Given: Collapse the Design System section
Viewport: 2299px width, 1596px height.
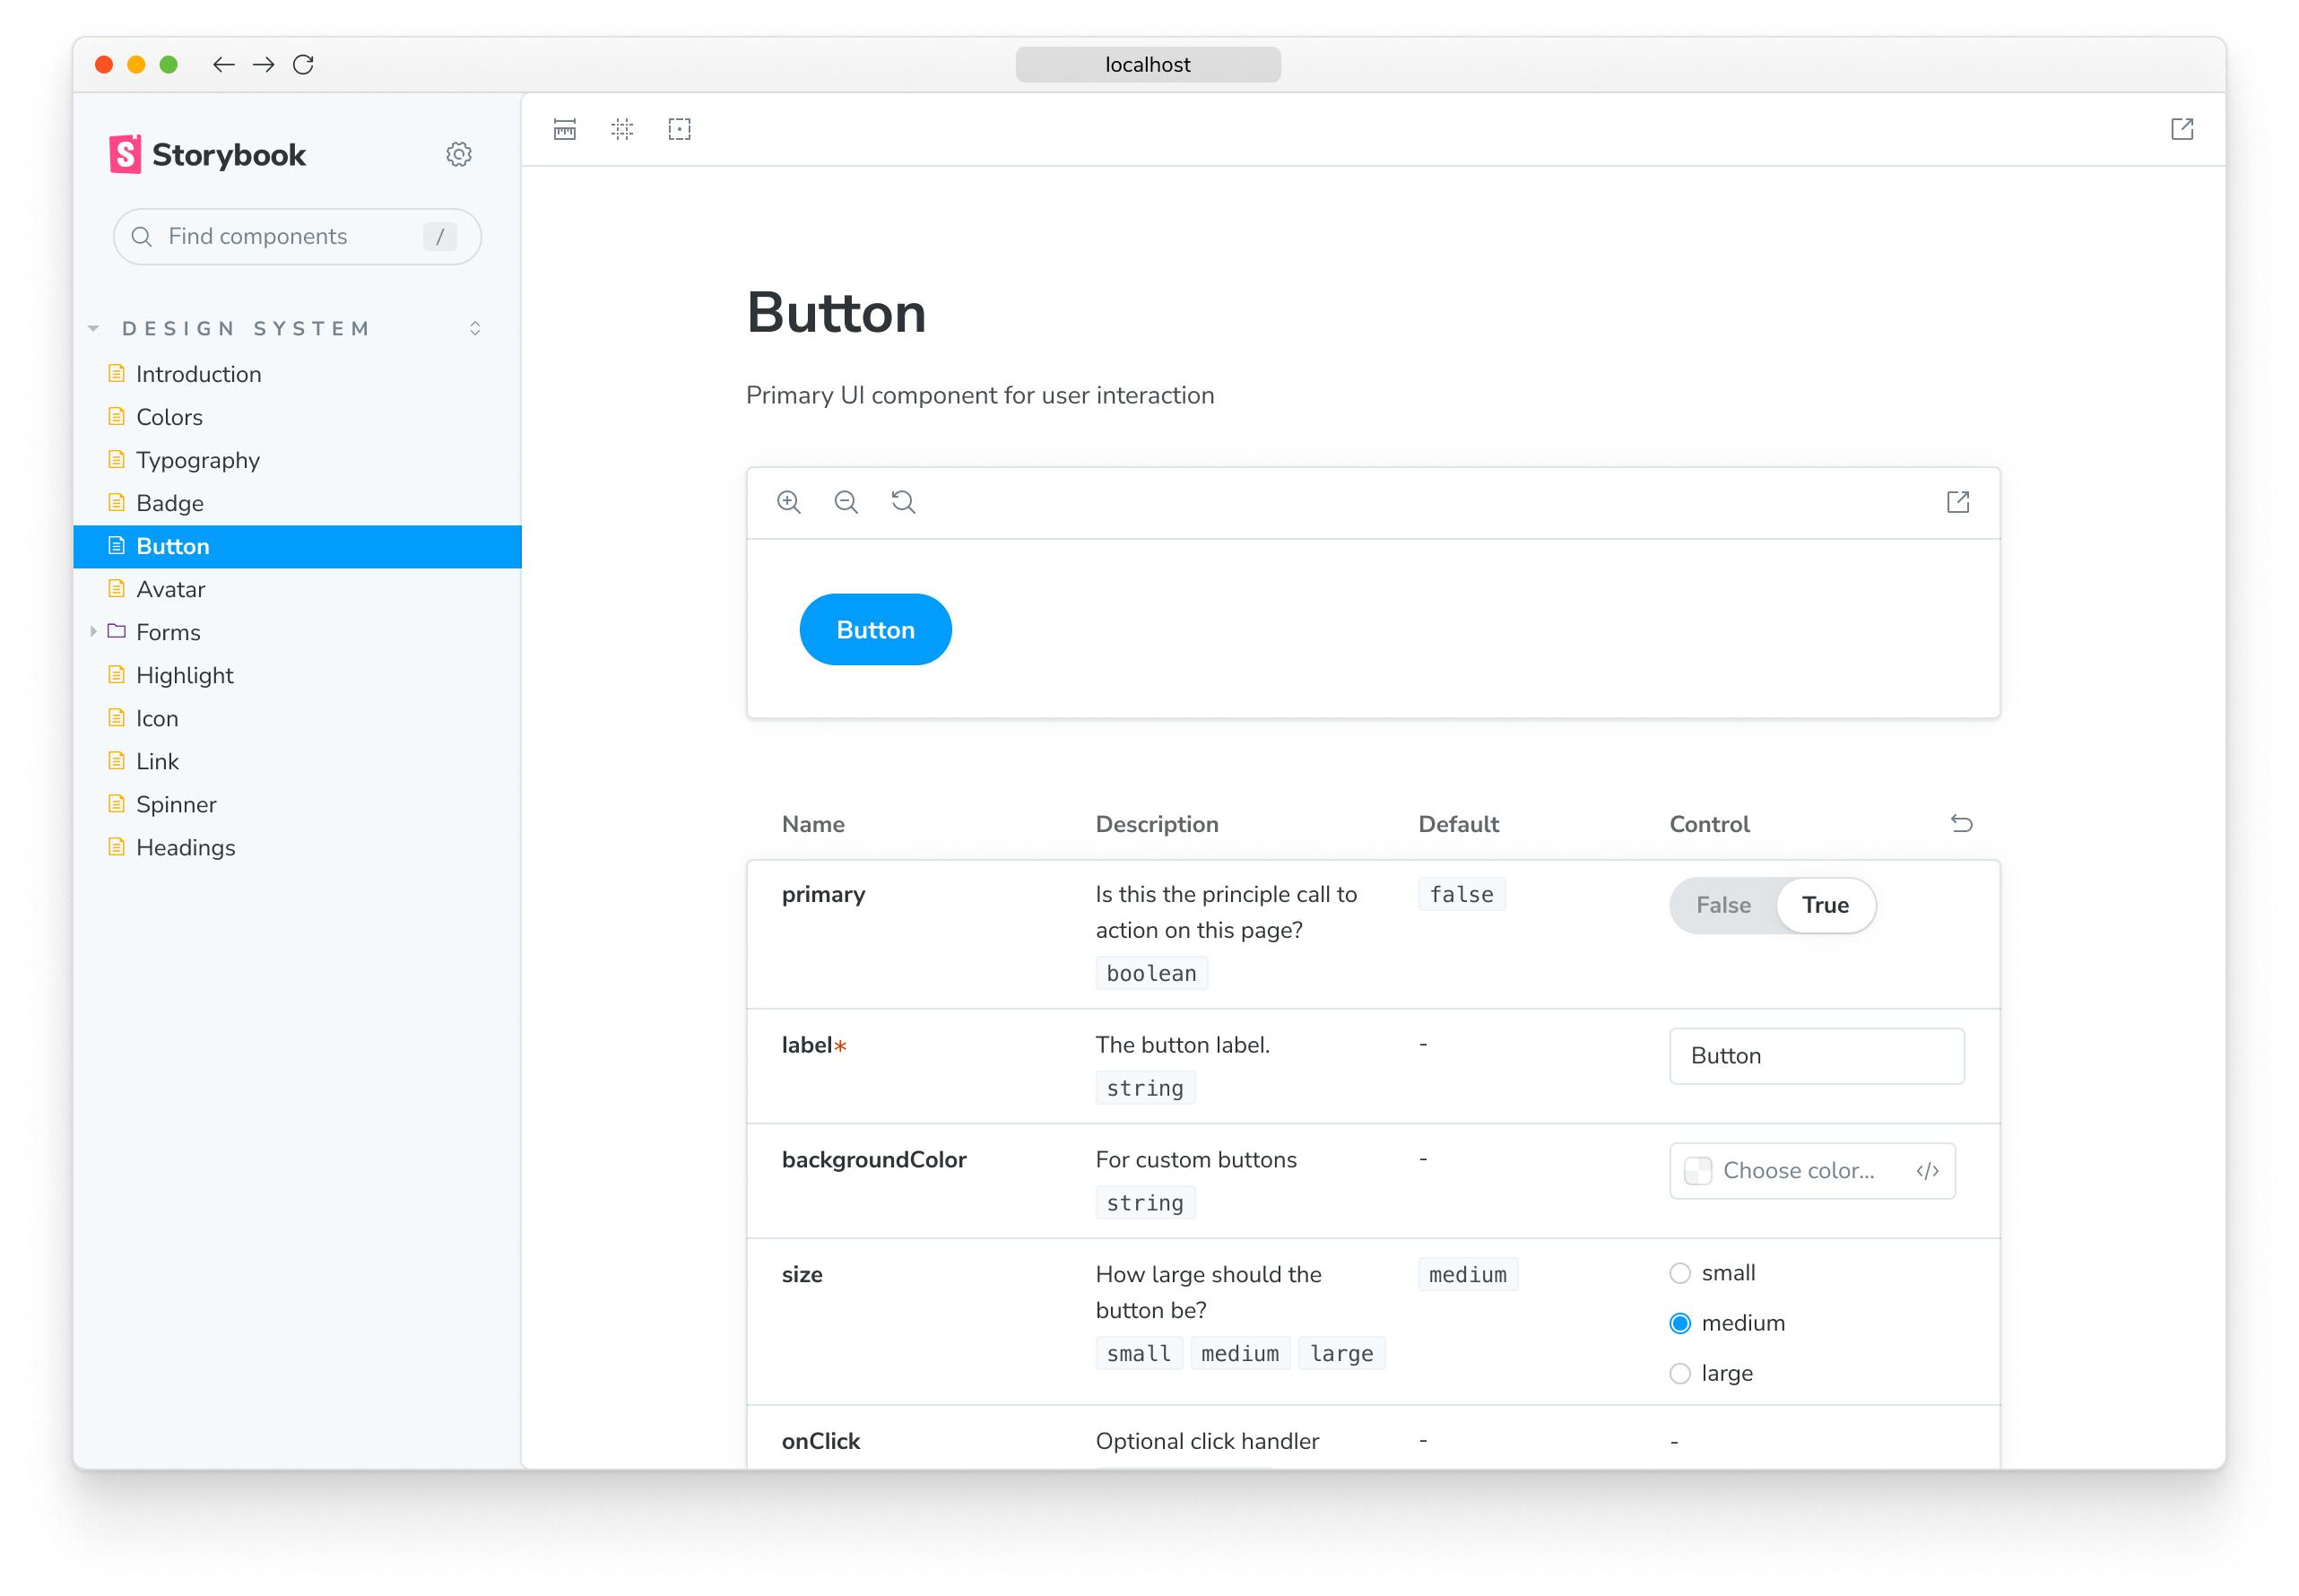Looking at the screenshot, I should (x=93, y=327).
